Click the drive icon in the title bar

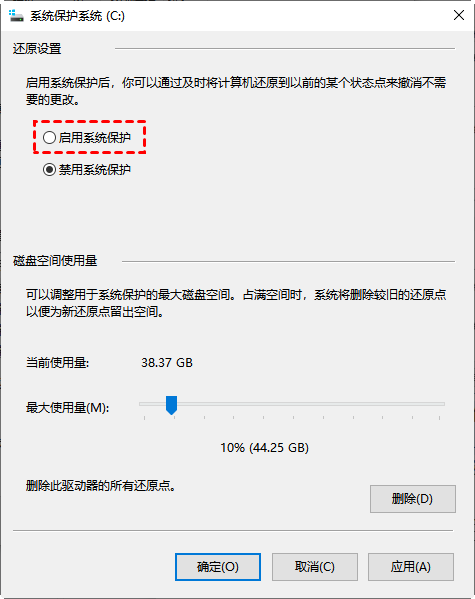pyautogui.click(x=16, y=16)
